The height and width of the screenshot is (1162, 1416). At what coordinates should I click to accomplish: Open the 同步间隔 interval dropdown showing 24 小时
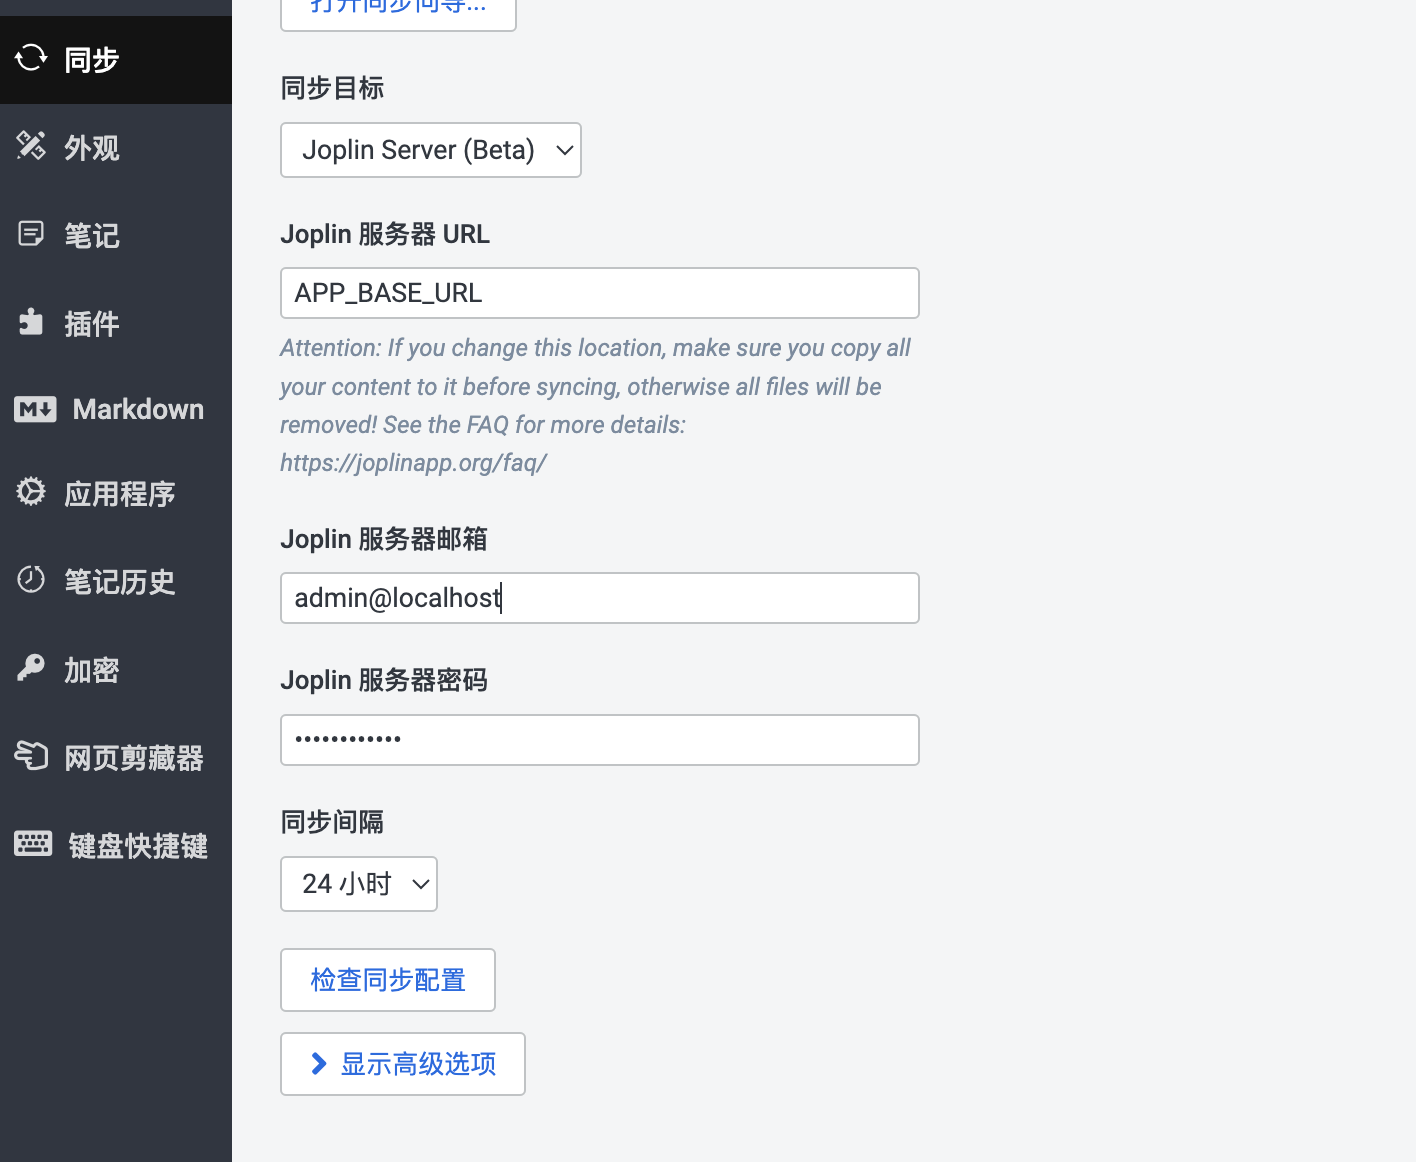[358, 883]
